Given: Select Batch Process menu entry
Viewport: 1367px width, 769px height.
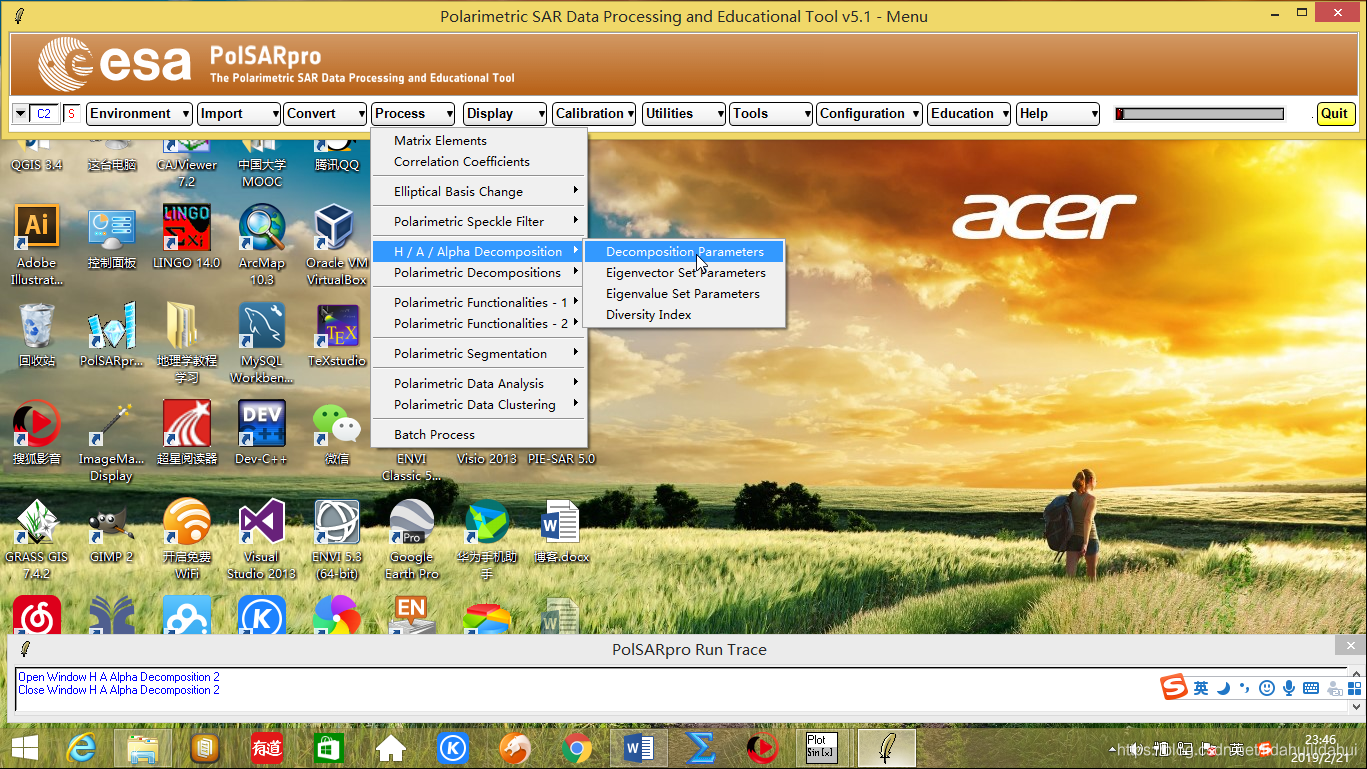Looking at the screenshot, I should coord(478,435).
